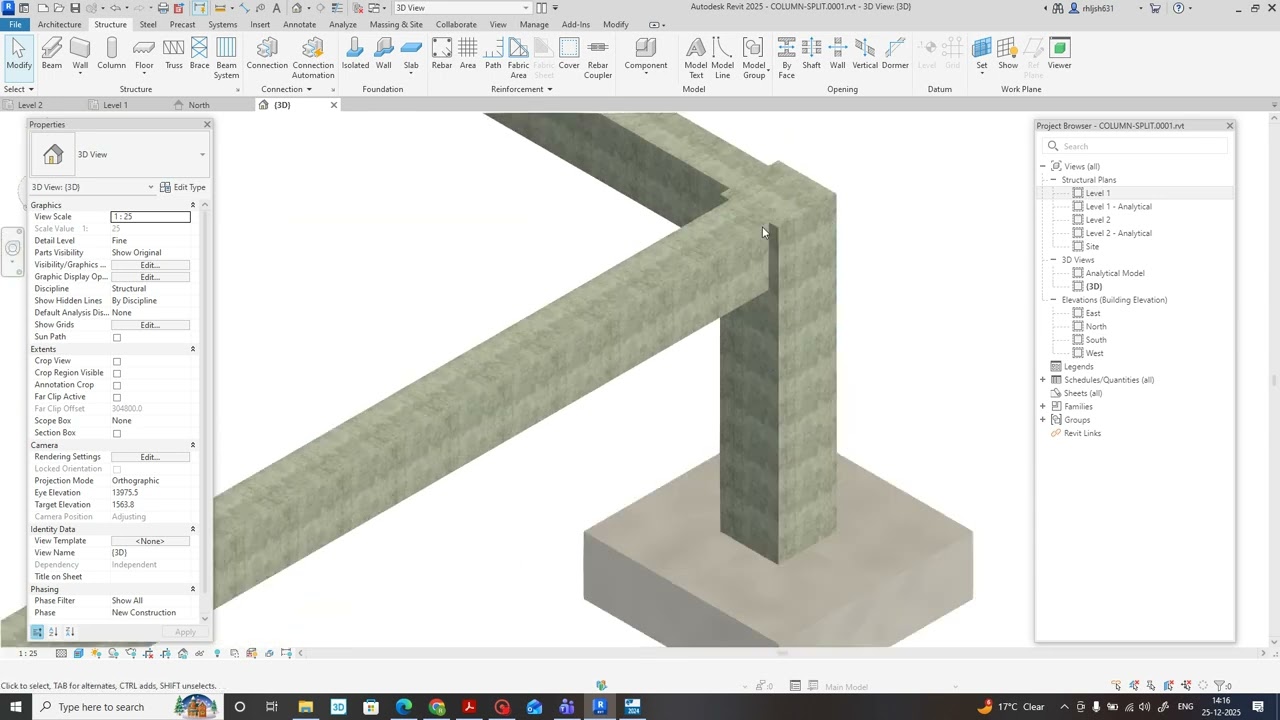The width and height of the screenshot is (1280, 720).
Task: Toggle the Sun Path checkbox
Action: pyautogui.click(x=117, y=337)
